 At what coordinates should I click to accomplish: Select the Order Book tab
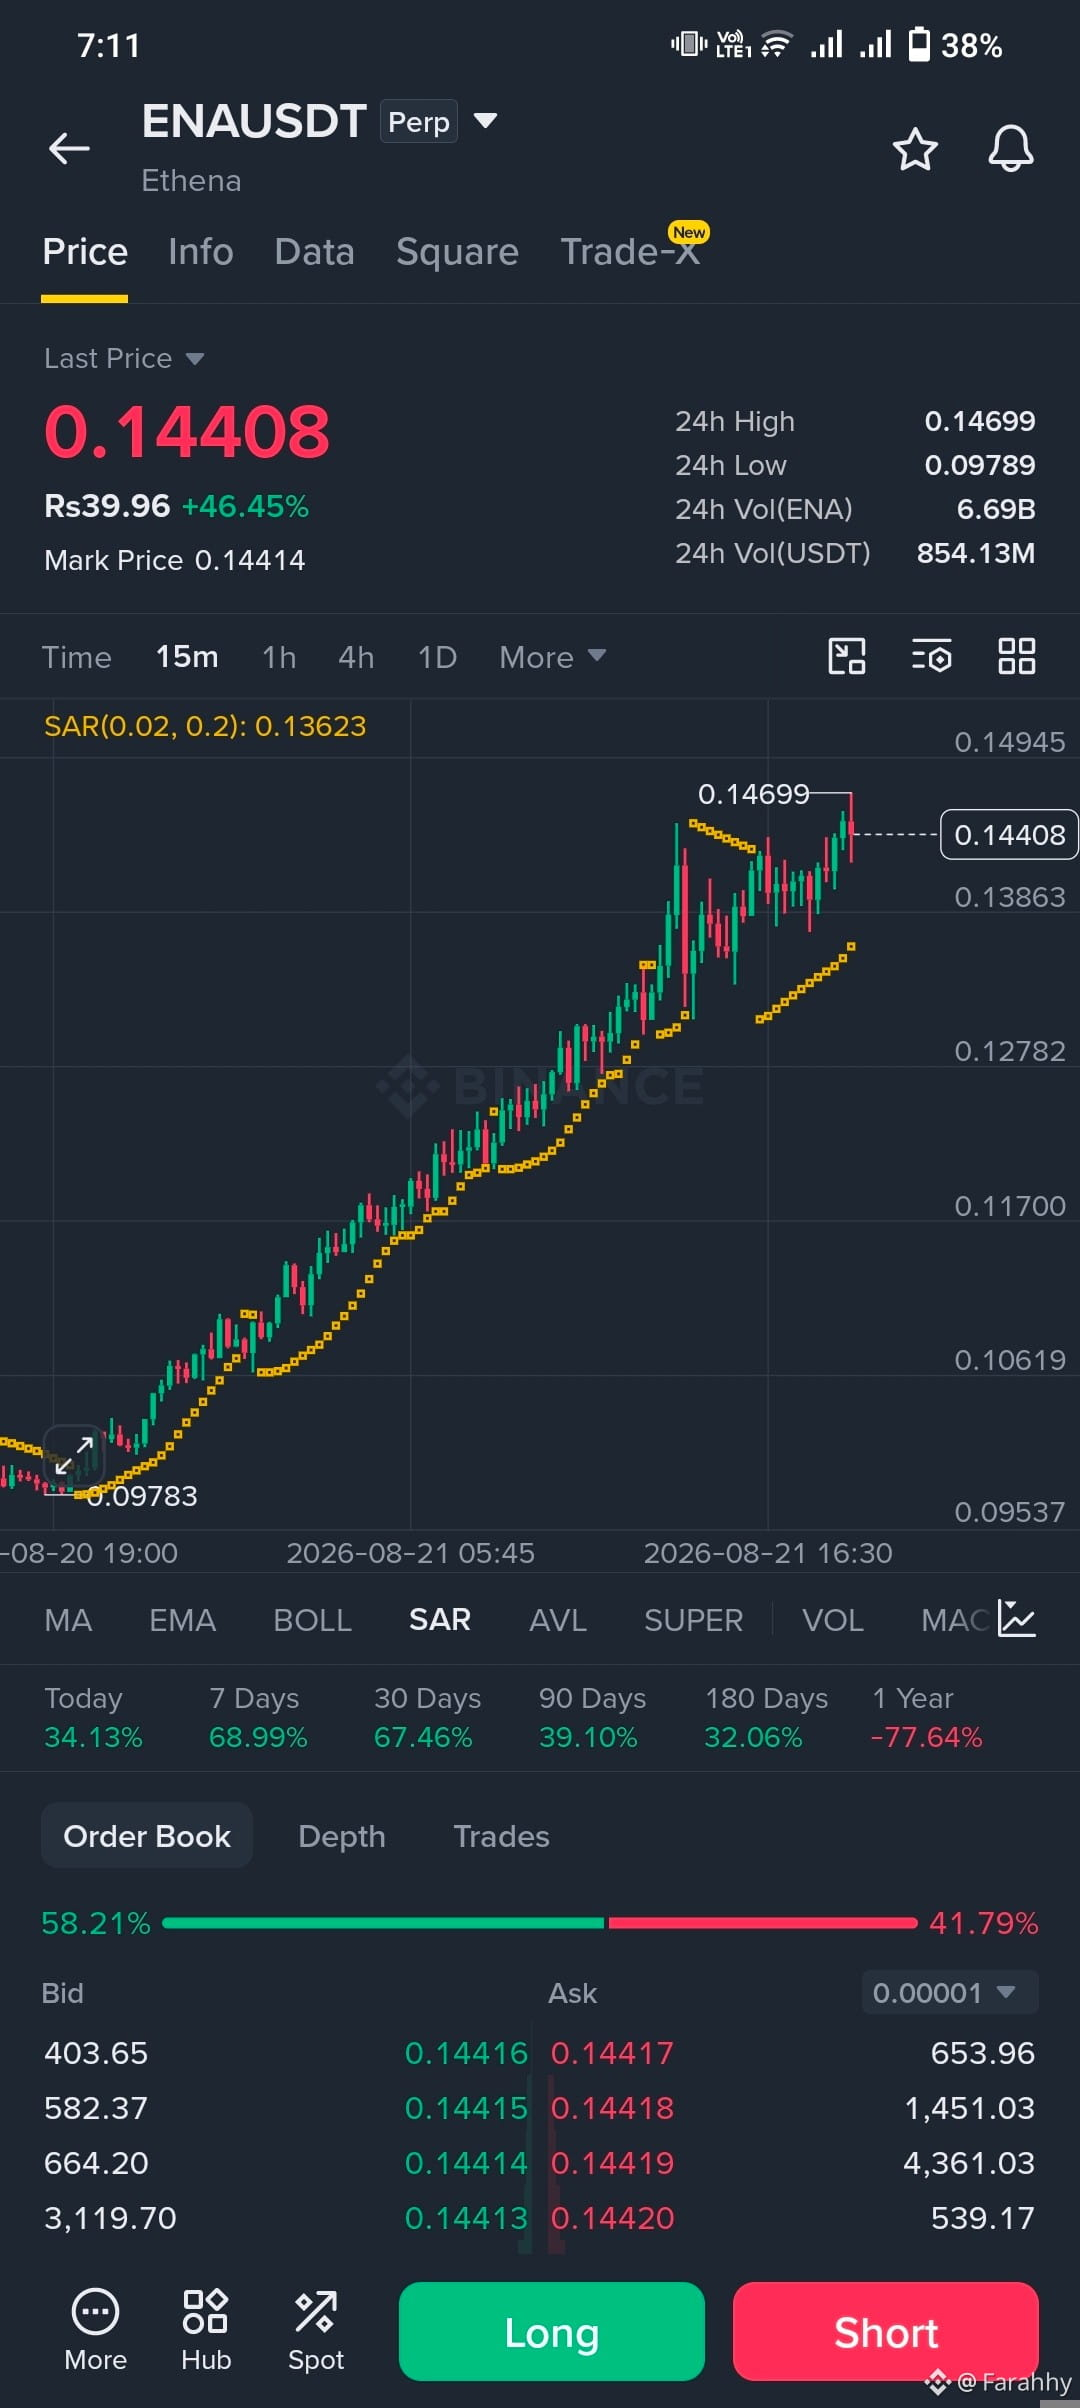pyautogui.click(x=147, y=1836)
